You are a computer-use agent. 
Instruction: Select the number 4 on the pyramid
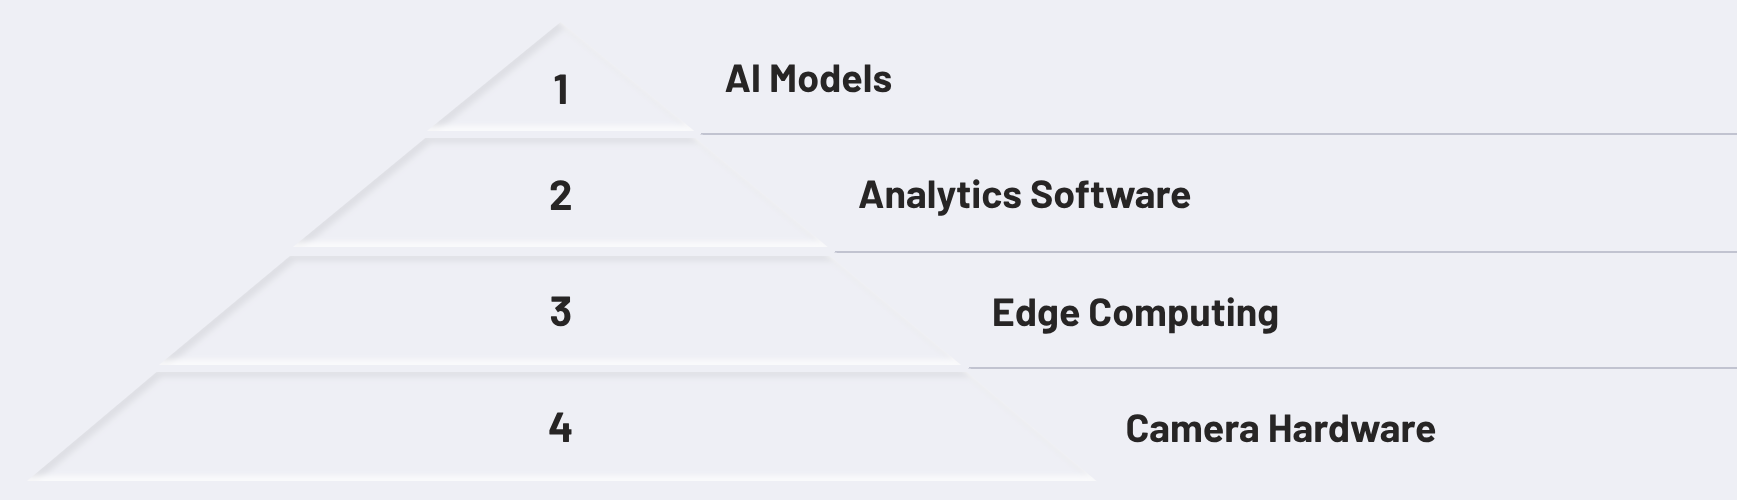click(560, 428)
